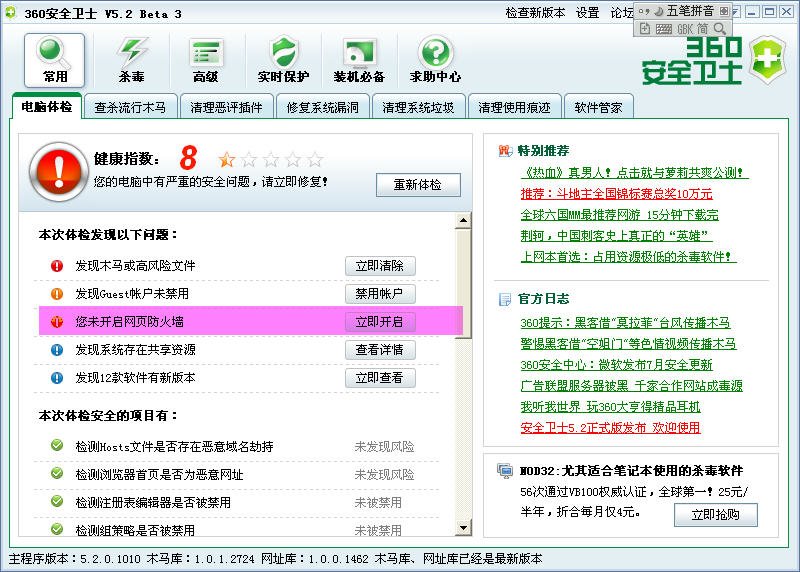Open link 荆轲,中国刺客史上真正的英雄
This screenshot has width=800, height=572.
click(616, 236)
